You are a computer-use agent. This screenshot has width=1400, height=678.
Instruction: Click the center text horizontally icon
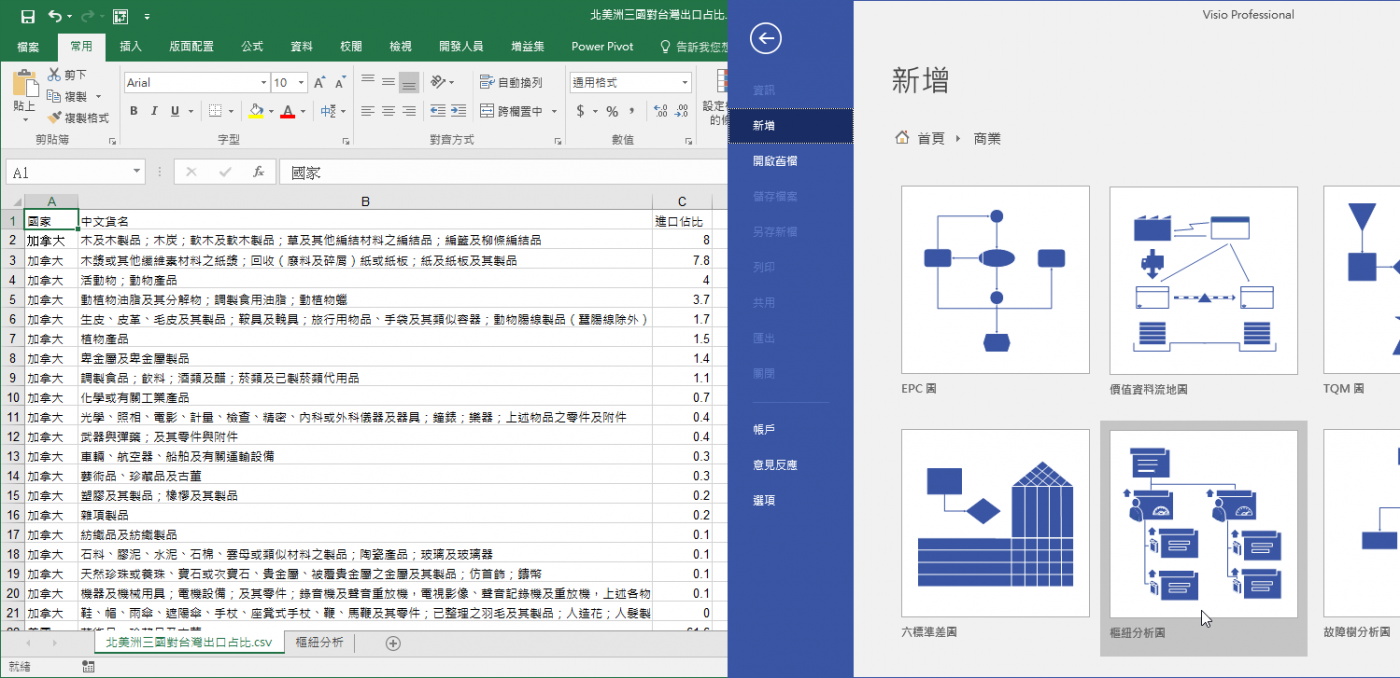[x=388, y=111]
